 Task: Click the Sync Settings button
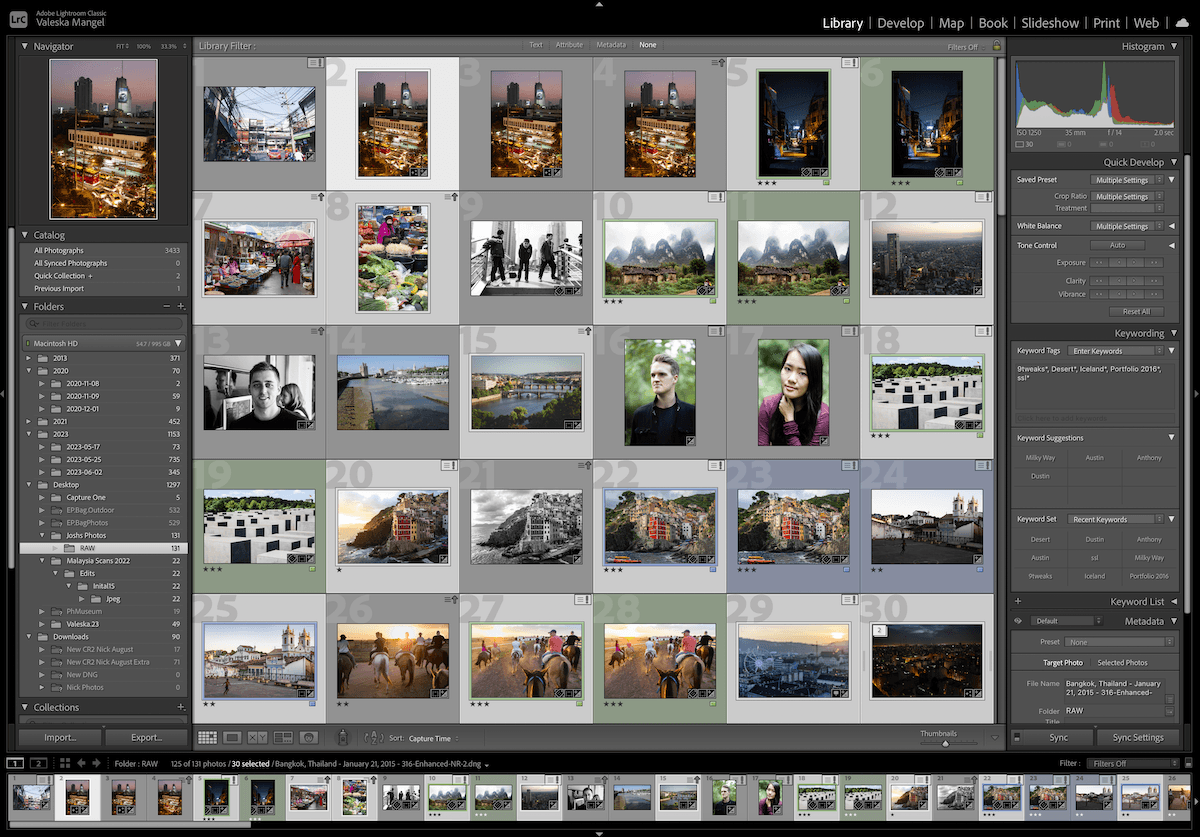click(x=1138, y=737)
